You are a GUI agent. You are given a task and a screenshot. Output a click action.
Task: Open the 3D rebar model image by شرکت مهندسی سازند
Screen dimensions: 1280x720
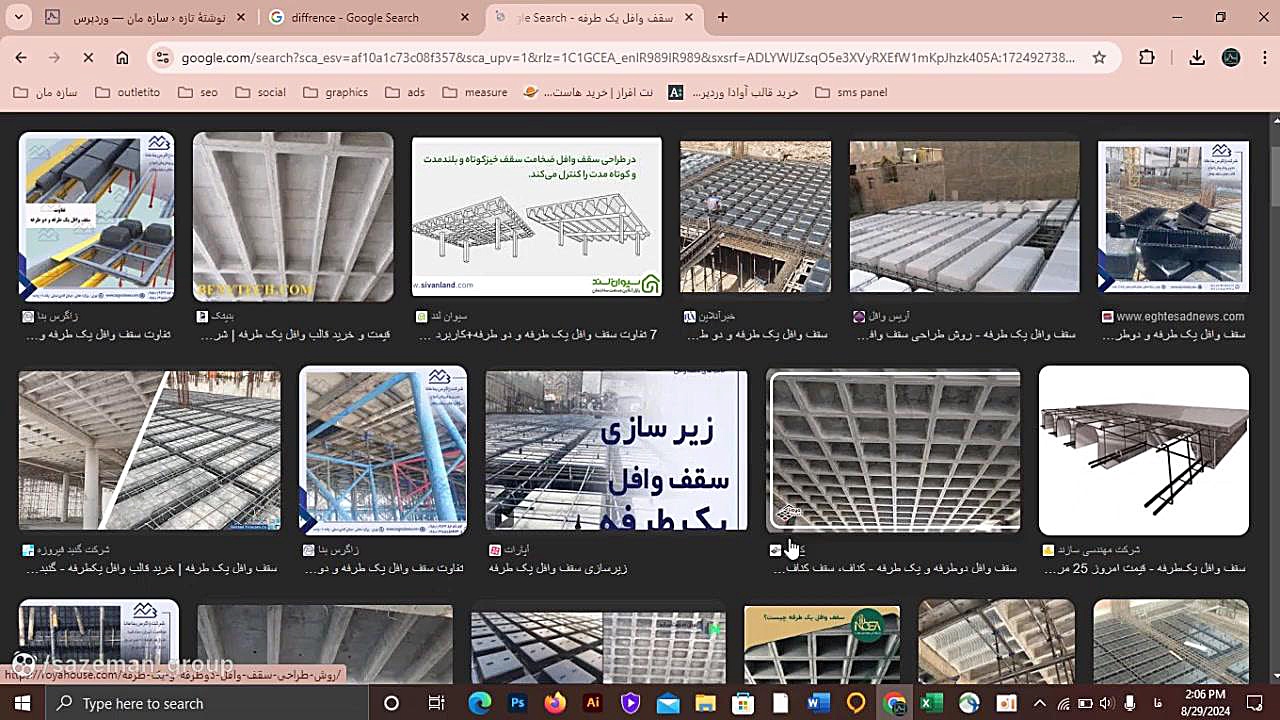tap(1144, 450)
